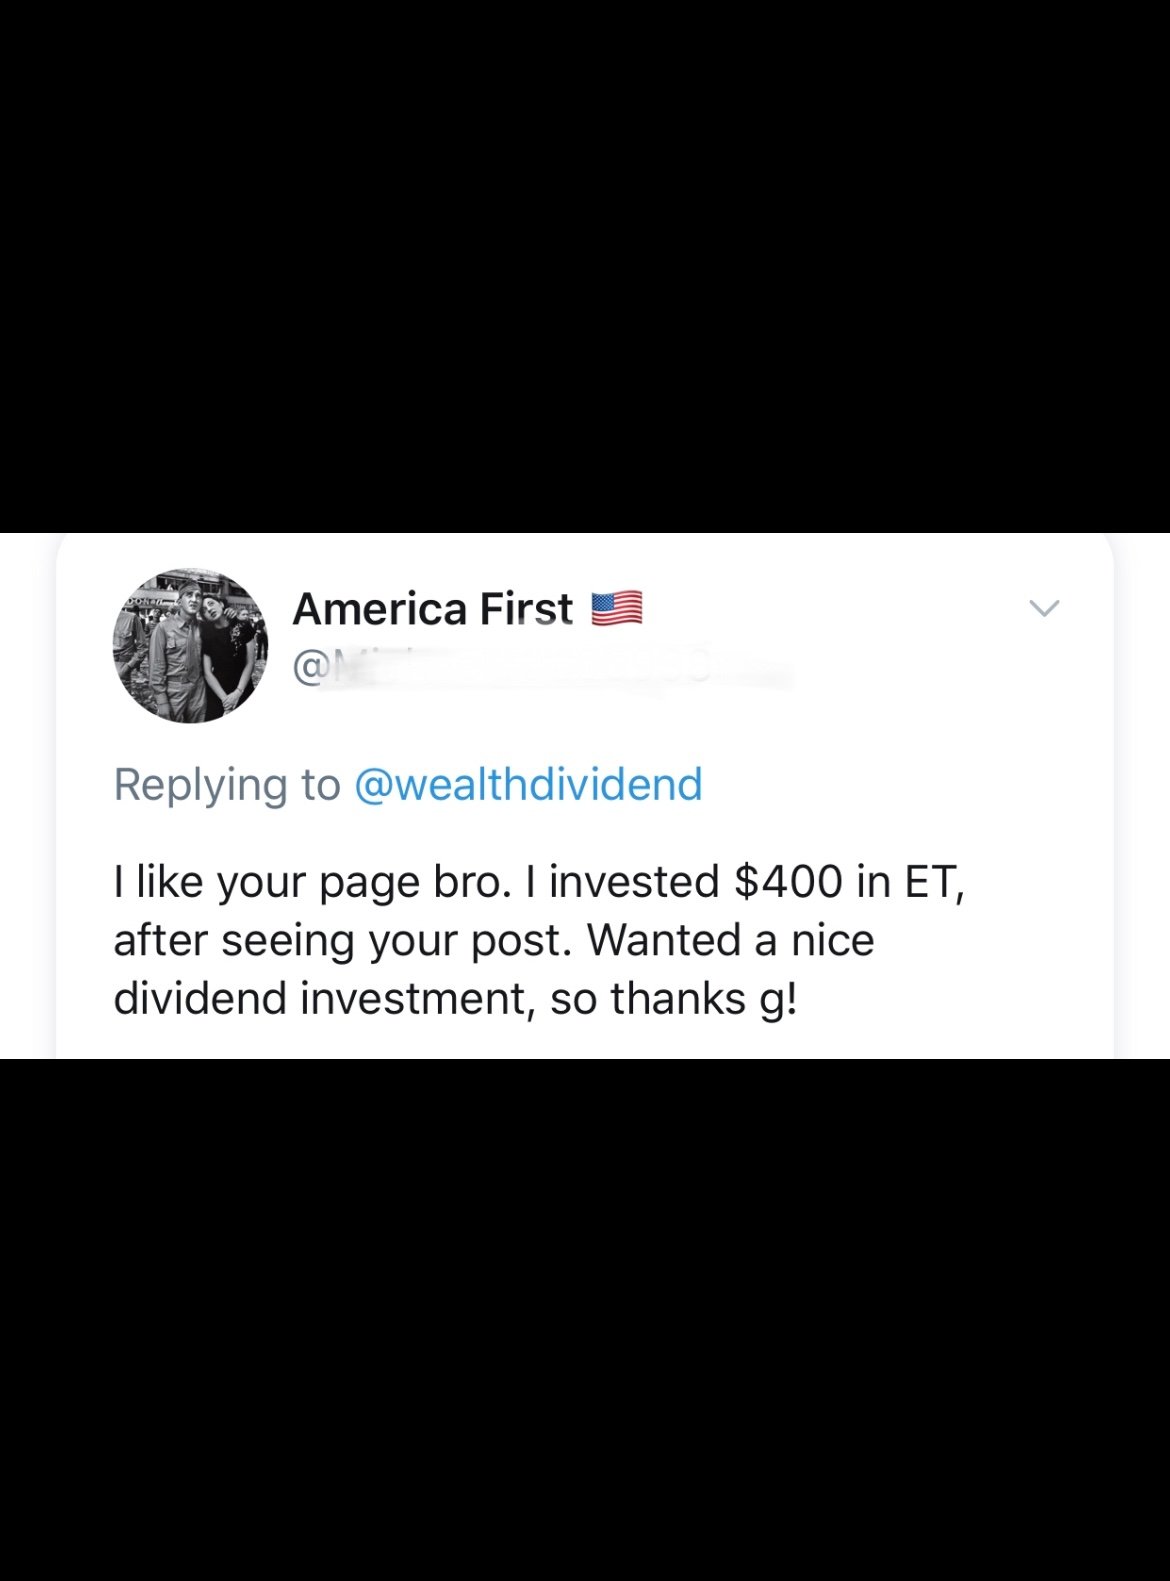This screenshot has width=1170, height=1581.
Task: Click "I like your page bro." sentence
Action: (312, 881)
